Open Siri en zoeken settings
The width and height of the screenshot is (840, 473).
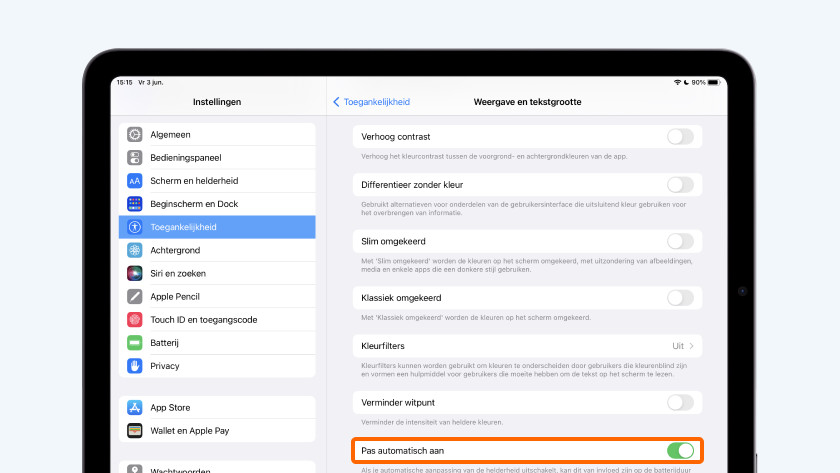coord(217,273)
